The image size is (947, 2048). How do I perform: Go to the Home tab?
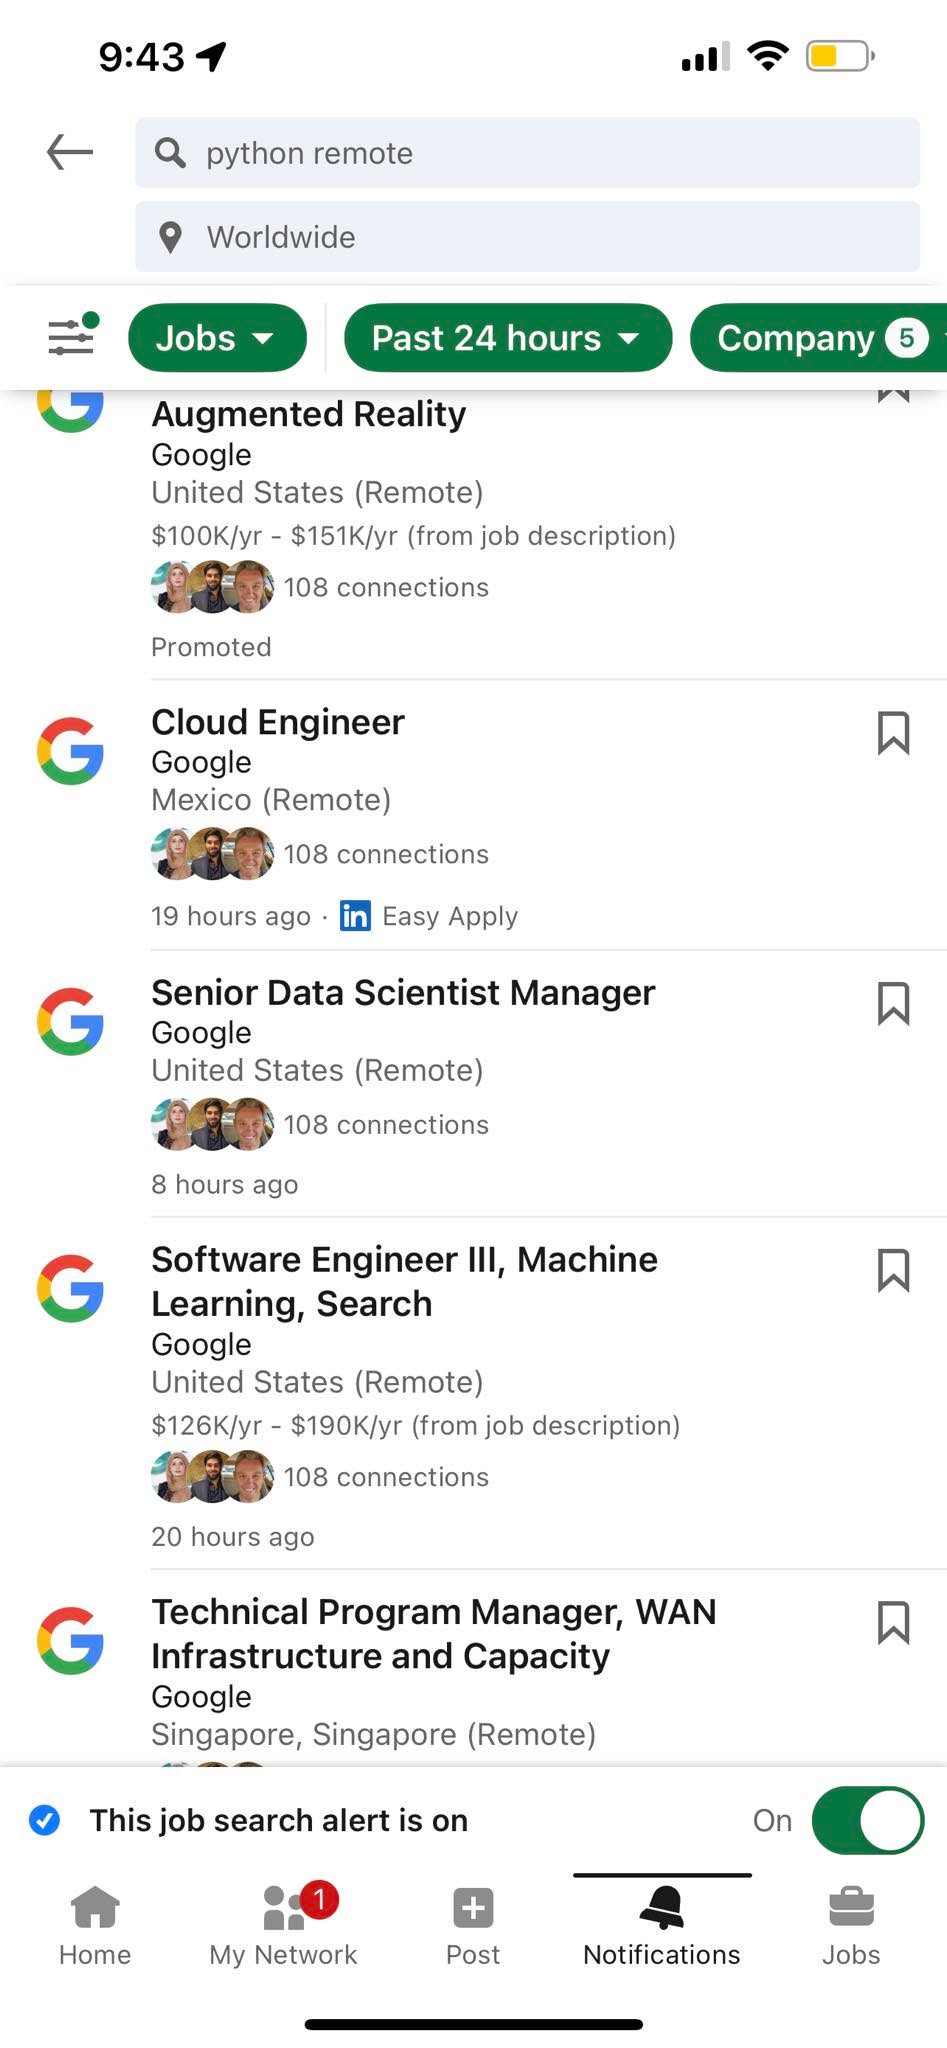[95, 1927]
